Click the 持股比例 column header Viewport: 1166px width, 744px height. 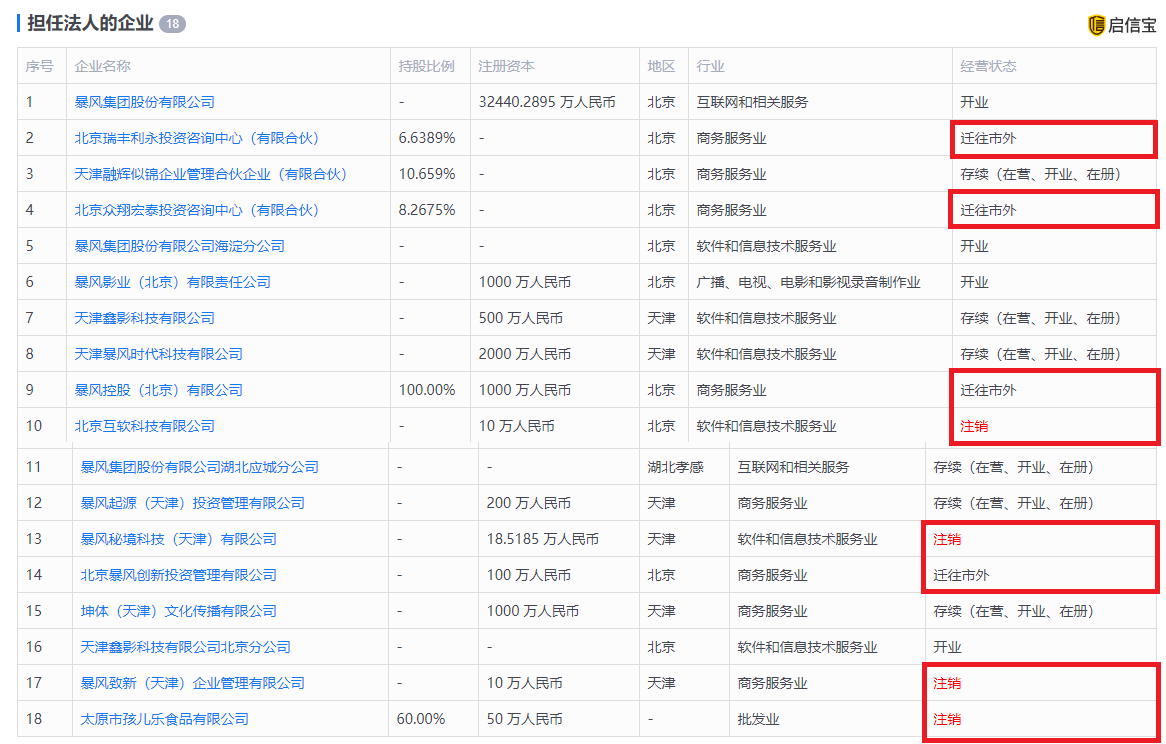point(426,66)
